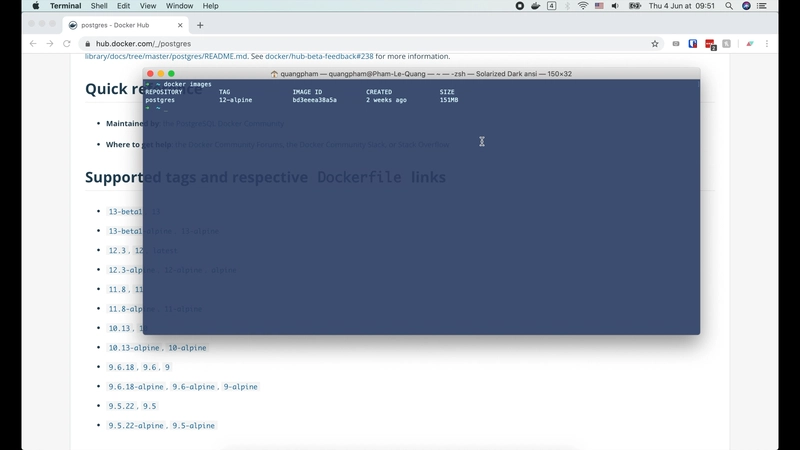Click the 9.6.18-alpine tag link
800x450 pixels.
click(x=136, y=387)
